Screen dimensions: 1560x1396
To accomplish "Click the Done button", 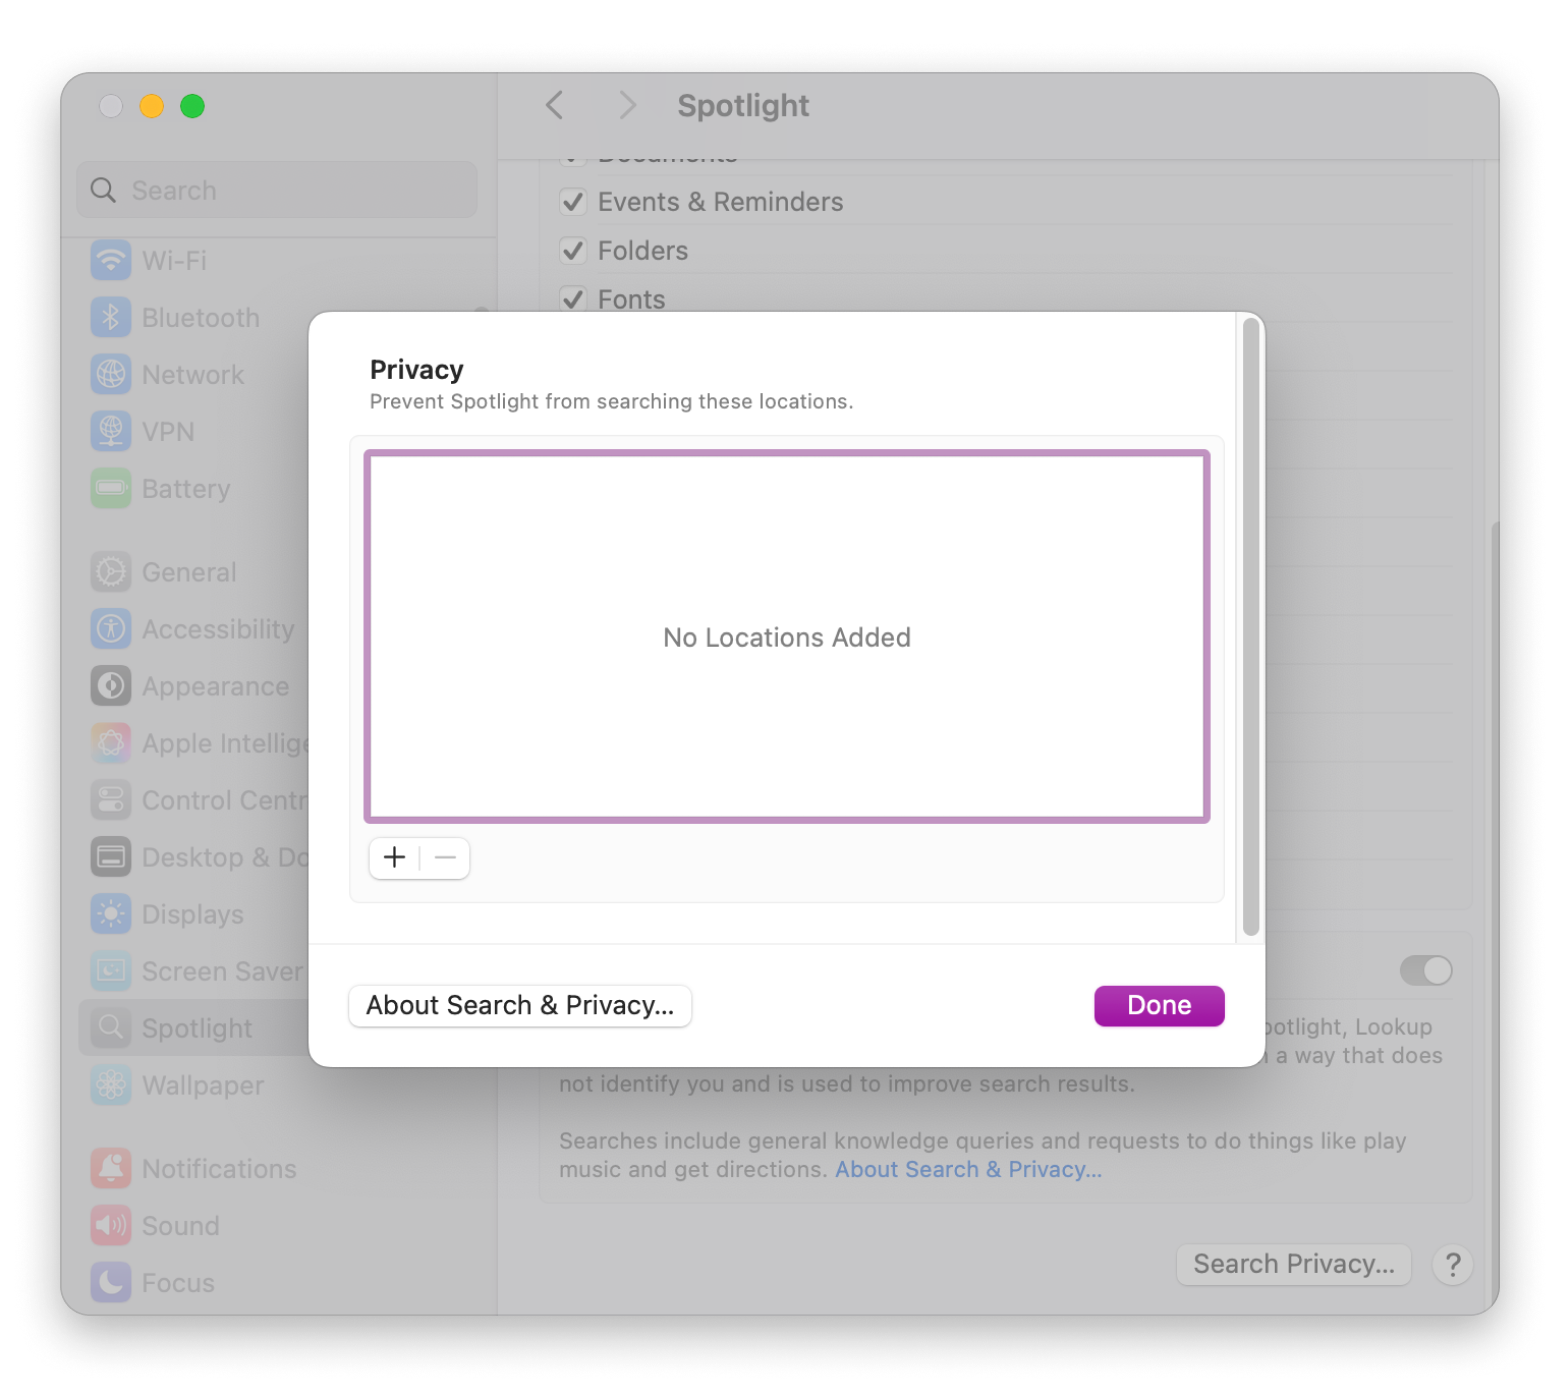I will coord(1159,1005).
